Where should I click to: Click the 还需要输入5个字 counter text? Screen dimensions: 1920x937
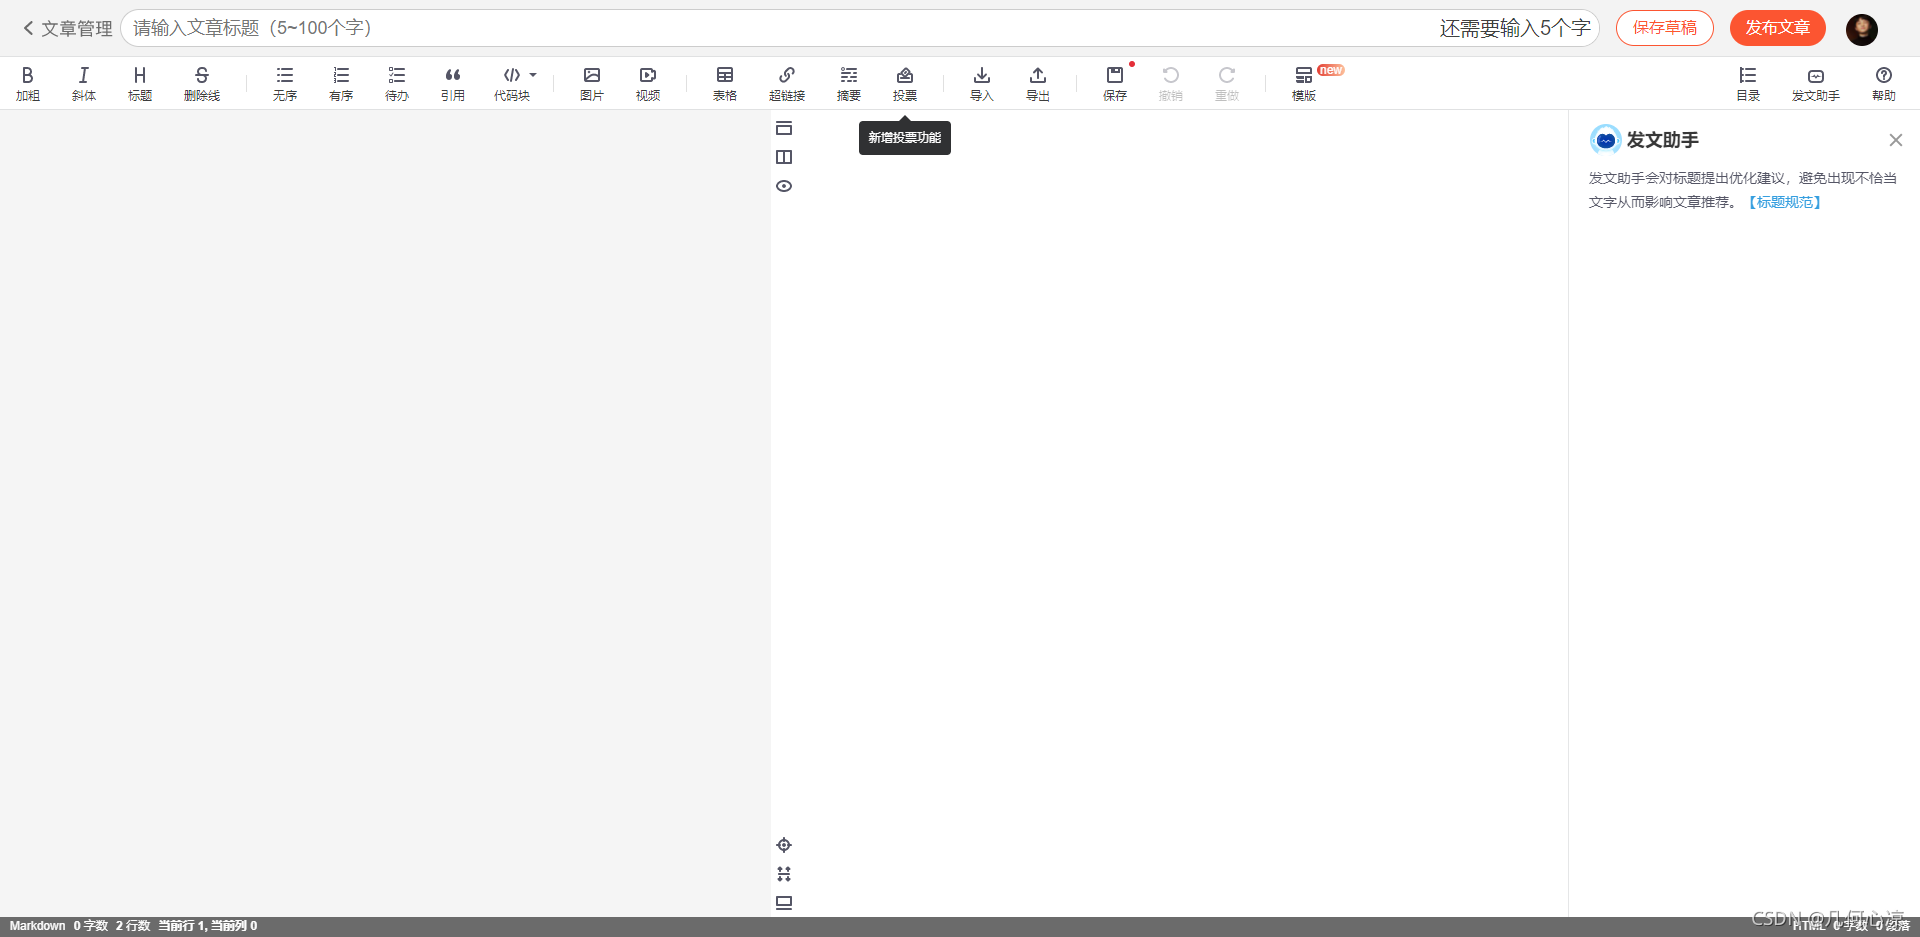(x=1515, y=28)
